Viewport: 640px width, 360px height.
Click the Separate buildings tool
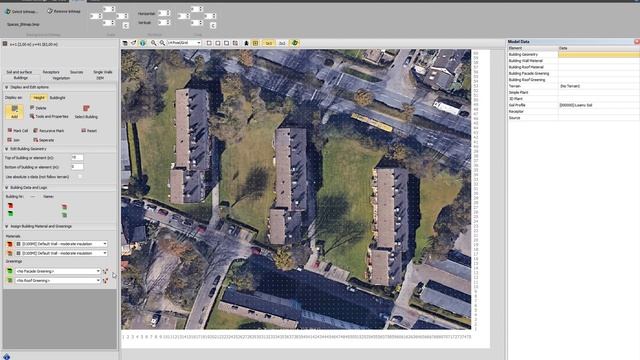(x=44, y=140)
